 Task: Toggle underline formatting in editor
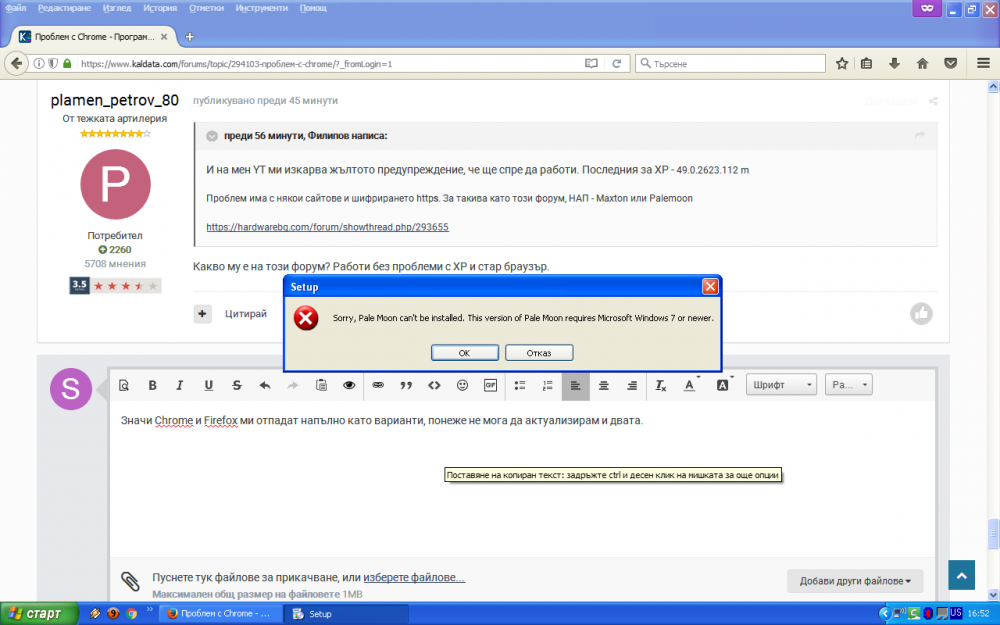click(x=209, y=385)
